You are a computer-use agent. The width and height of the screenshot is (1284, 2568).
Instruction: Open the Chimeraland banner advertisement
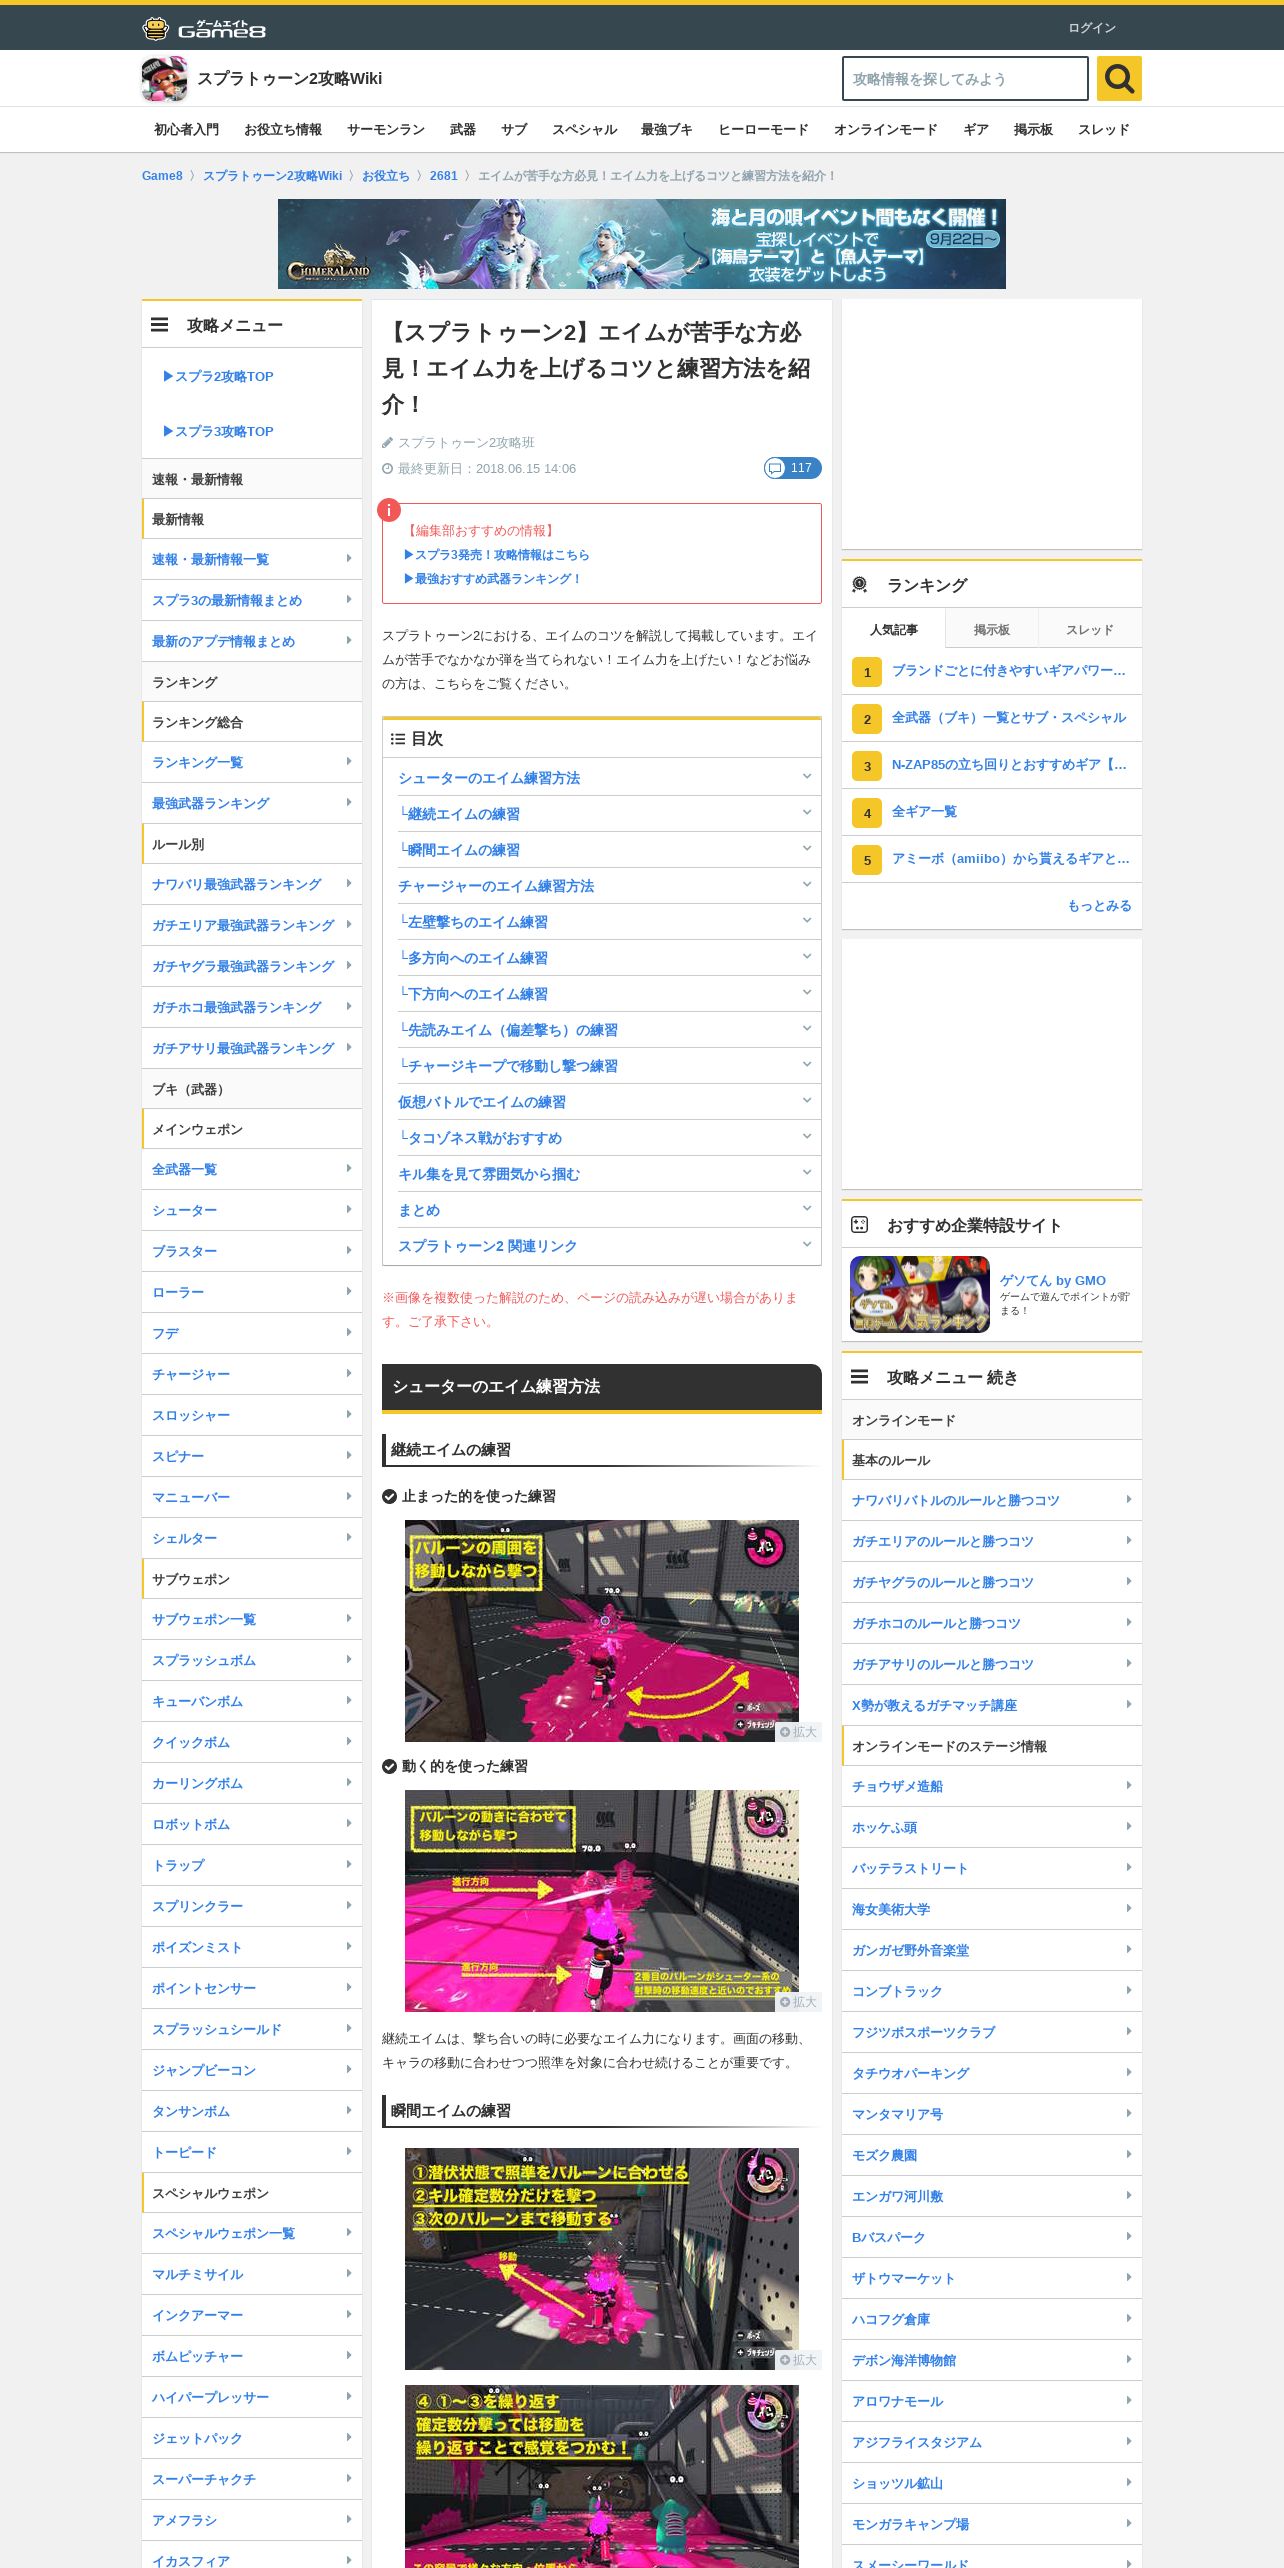coord(642,244)
